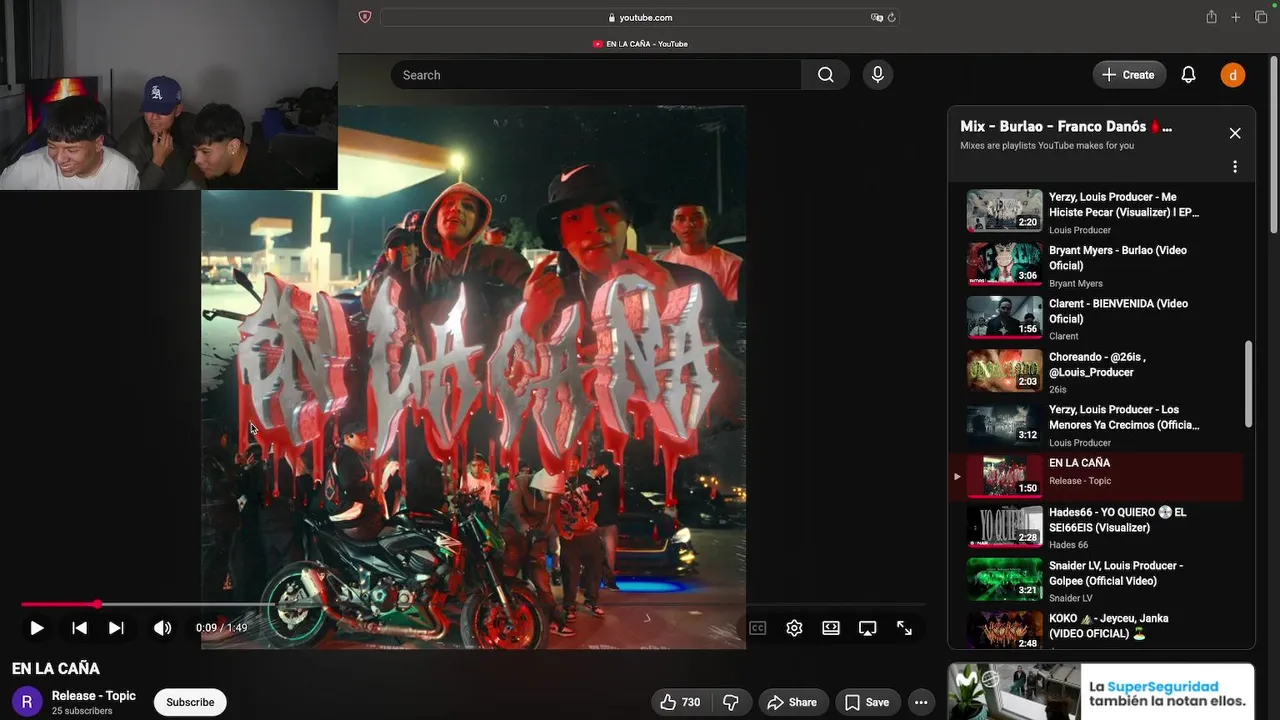Click the red progress bar scrubber handle

97,604
